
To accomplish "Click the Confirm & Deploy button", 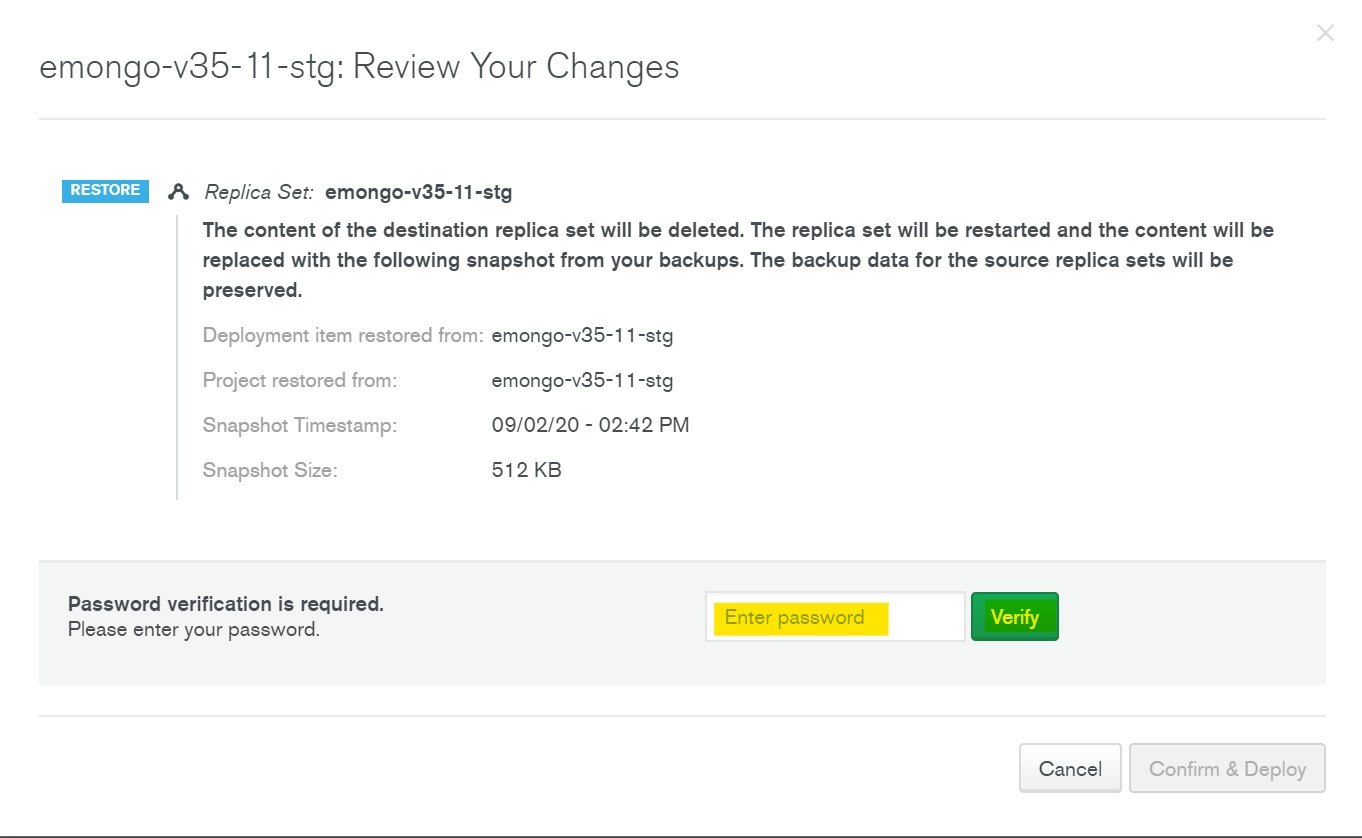I will pyautogui.click(x=1227, y=769).
